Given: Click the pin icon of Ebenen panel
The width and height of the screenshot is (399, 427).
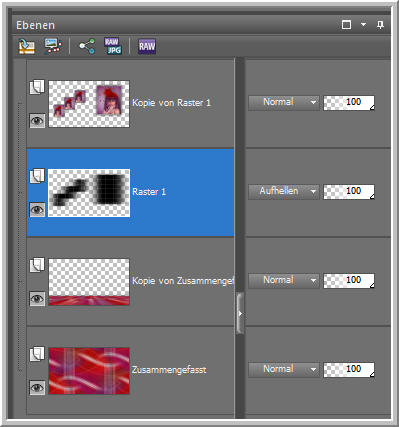Looking at the screenshot, I should tap(380, 25).
